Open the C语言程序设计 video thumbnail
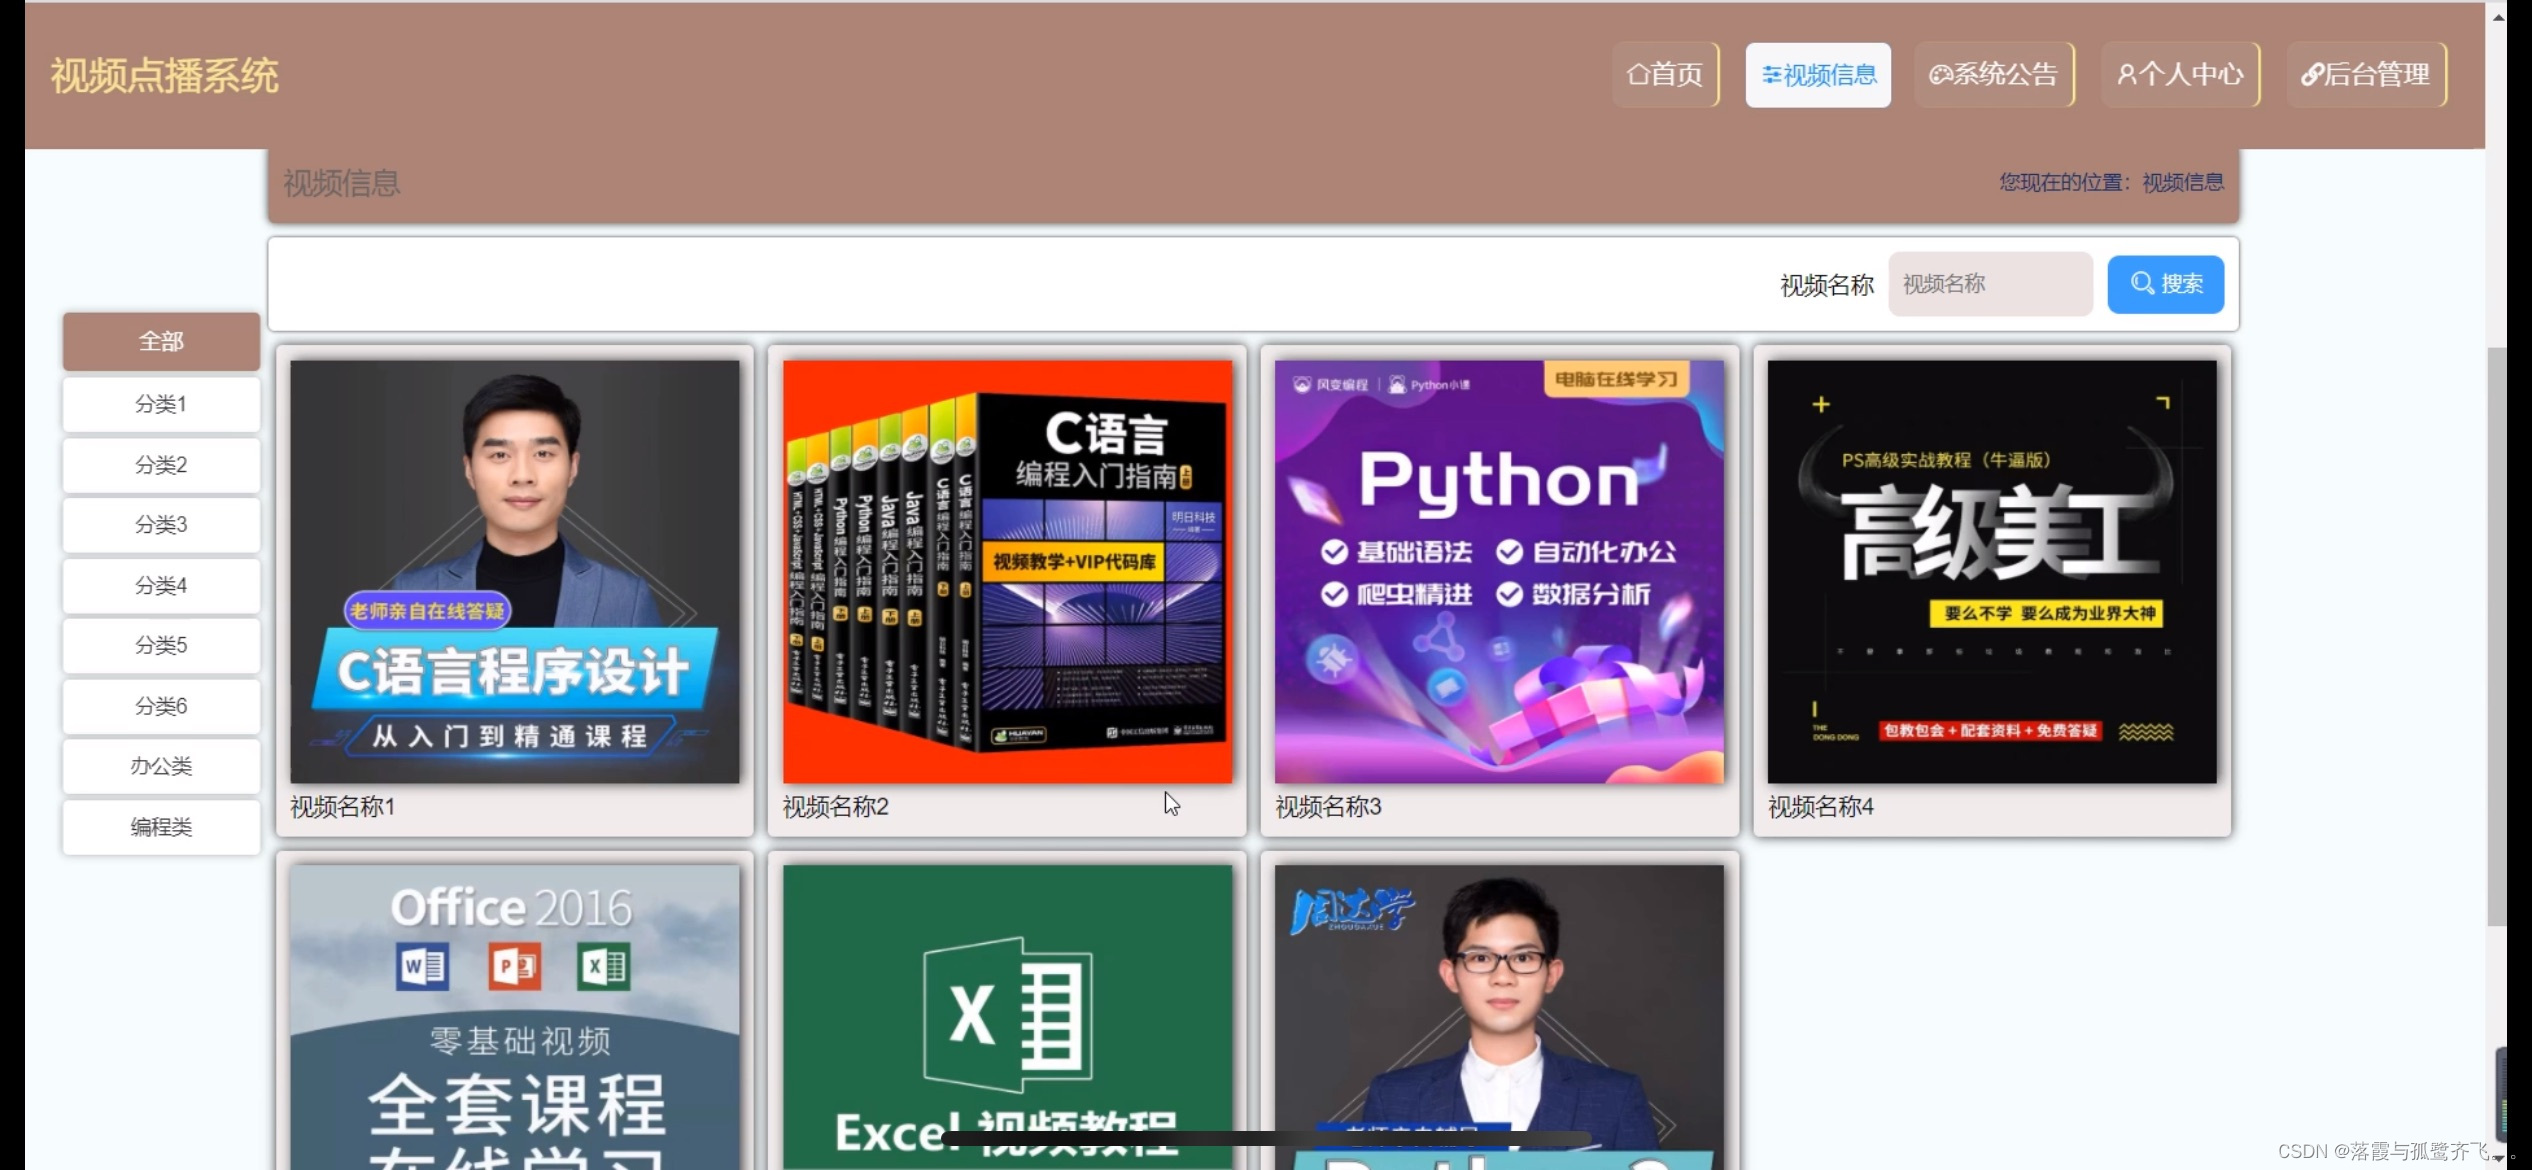The height and width of the screenshot is (1170, 2532). [515, 572]
